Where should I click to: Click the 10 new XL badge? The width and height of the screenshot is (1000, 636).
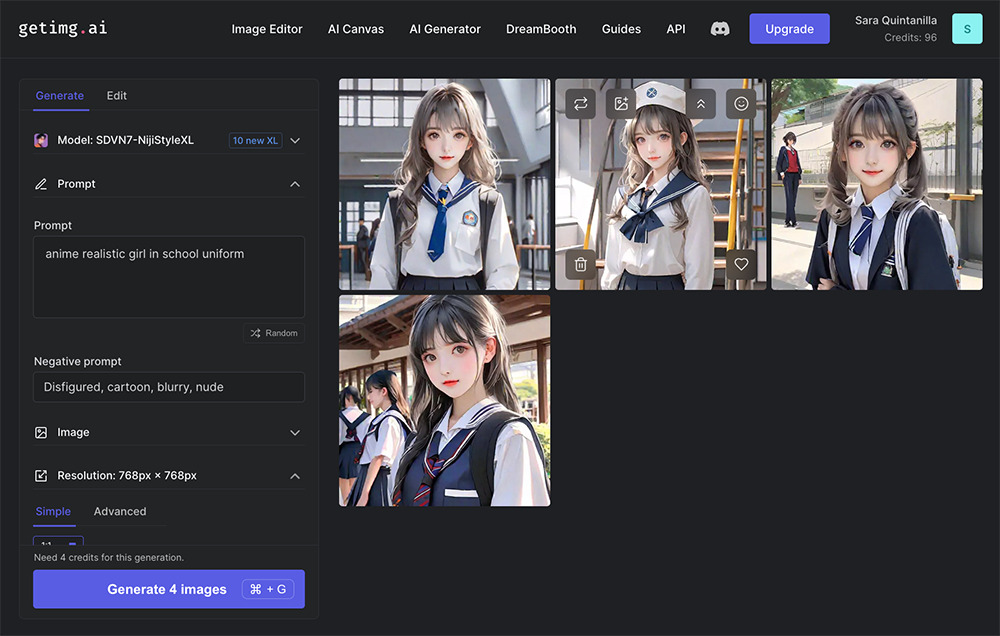point(255,140)
